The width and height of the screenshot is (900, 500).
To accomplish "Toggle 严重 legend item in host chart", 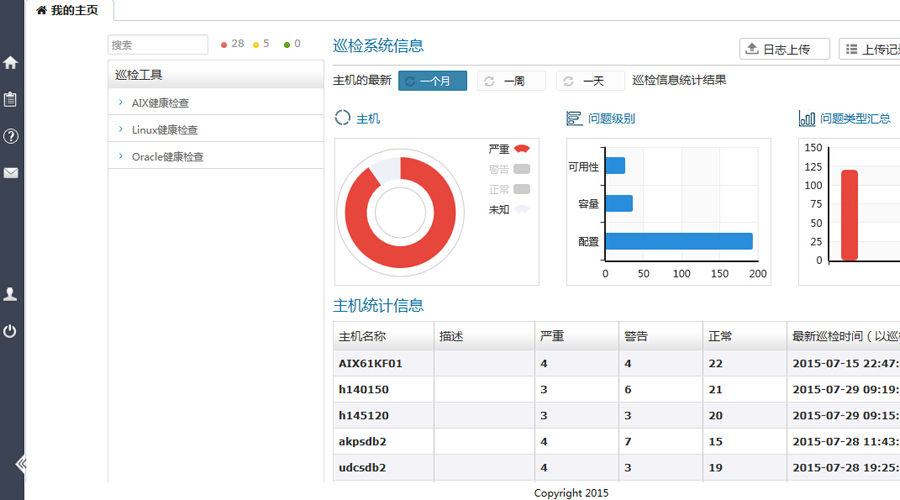I will tap(508, 149).
